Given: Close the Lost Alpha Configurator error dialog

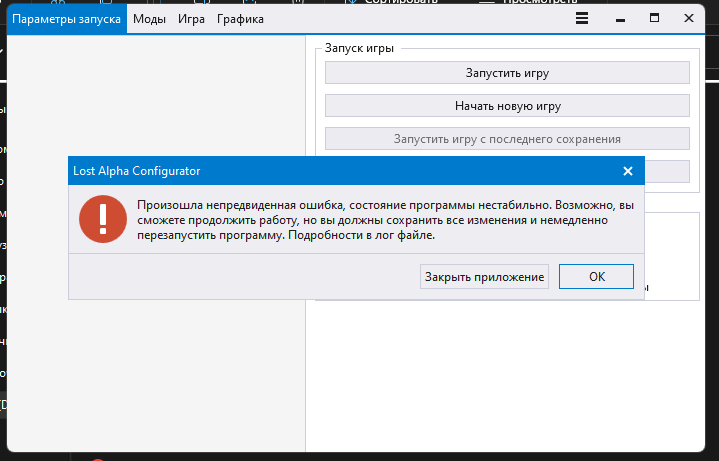Looking at the screenshot, I should [628, 171].
